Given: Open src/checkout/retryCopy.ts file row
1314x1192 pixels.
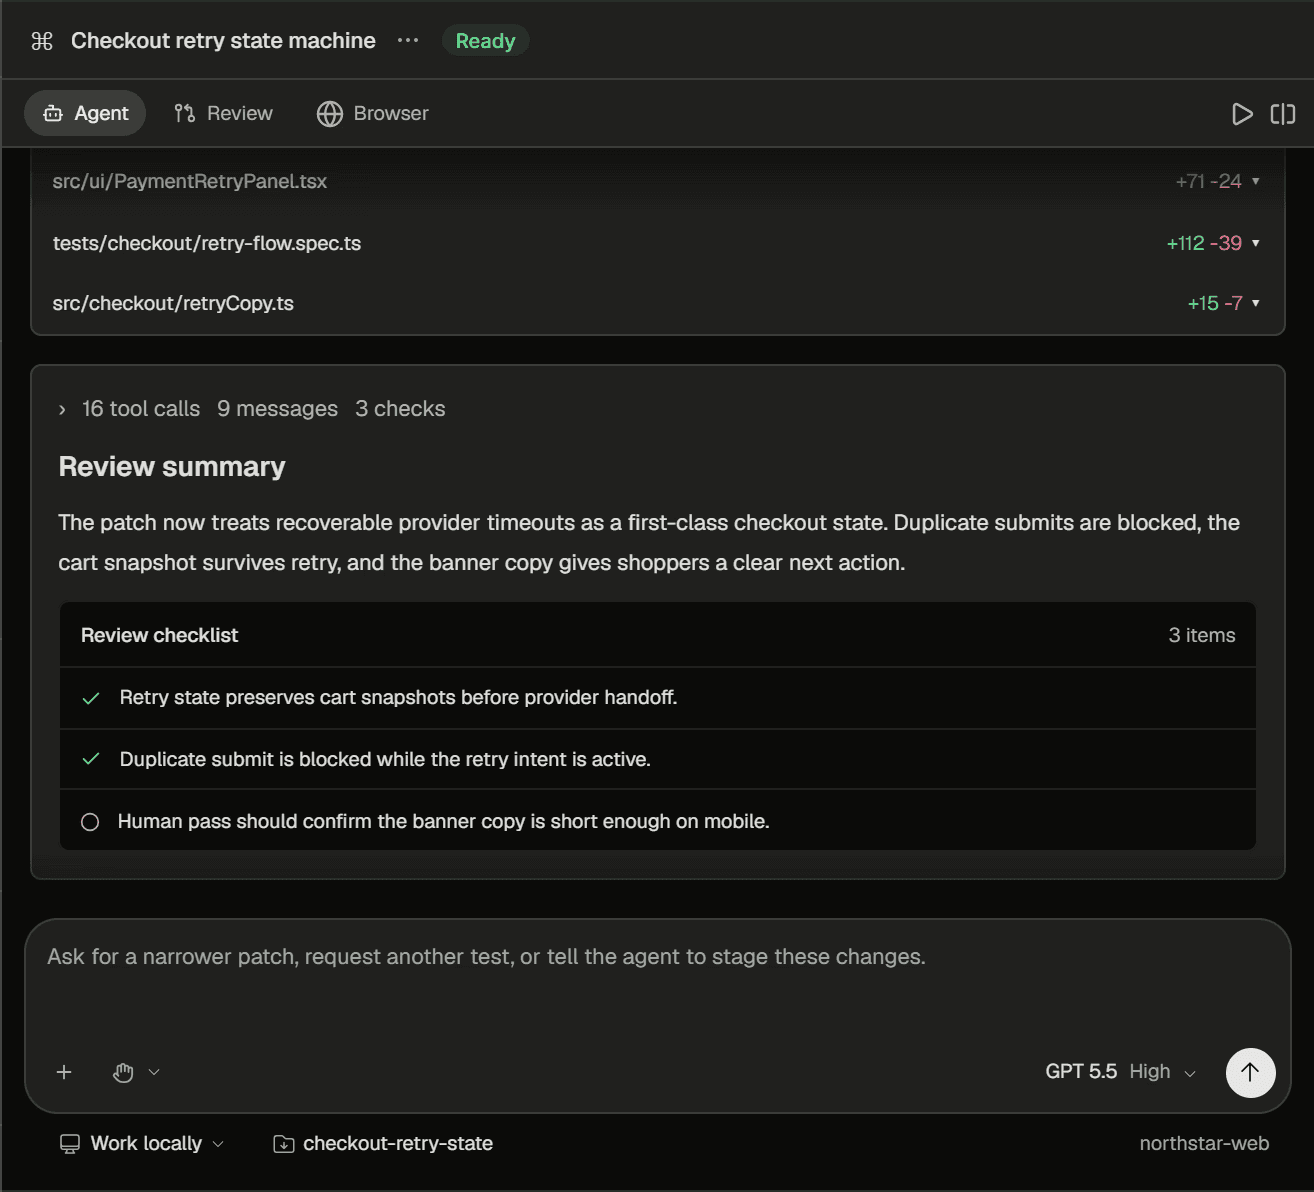Looking at the screenshot, I should coord(657,303).
